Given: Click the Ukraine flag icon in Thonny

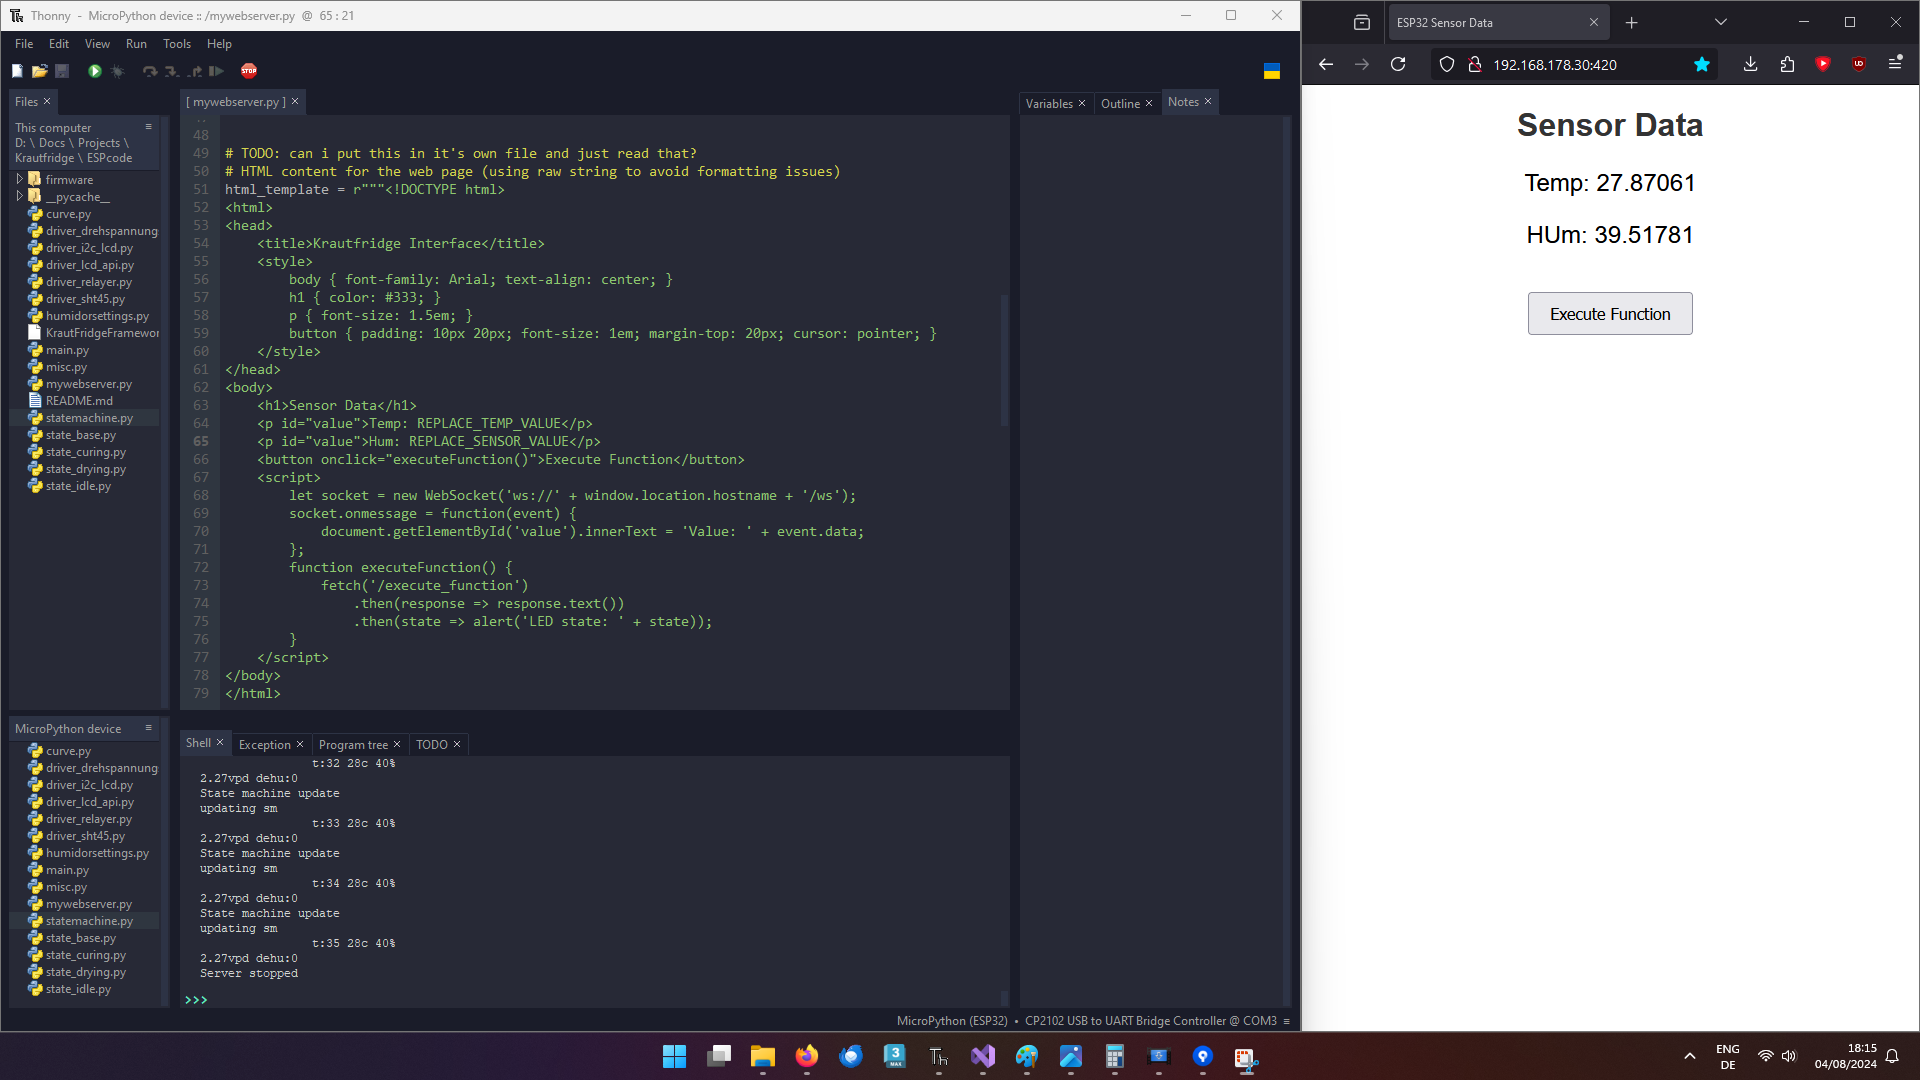Looking at the screenshot, I should [x=1272, y=71].
